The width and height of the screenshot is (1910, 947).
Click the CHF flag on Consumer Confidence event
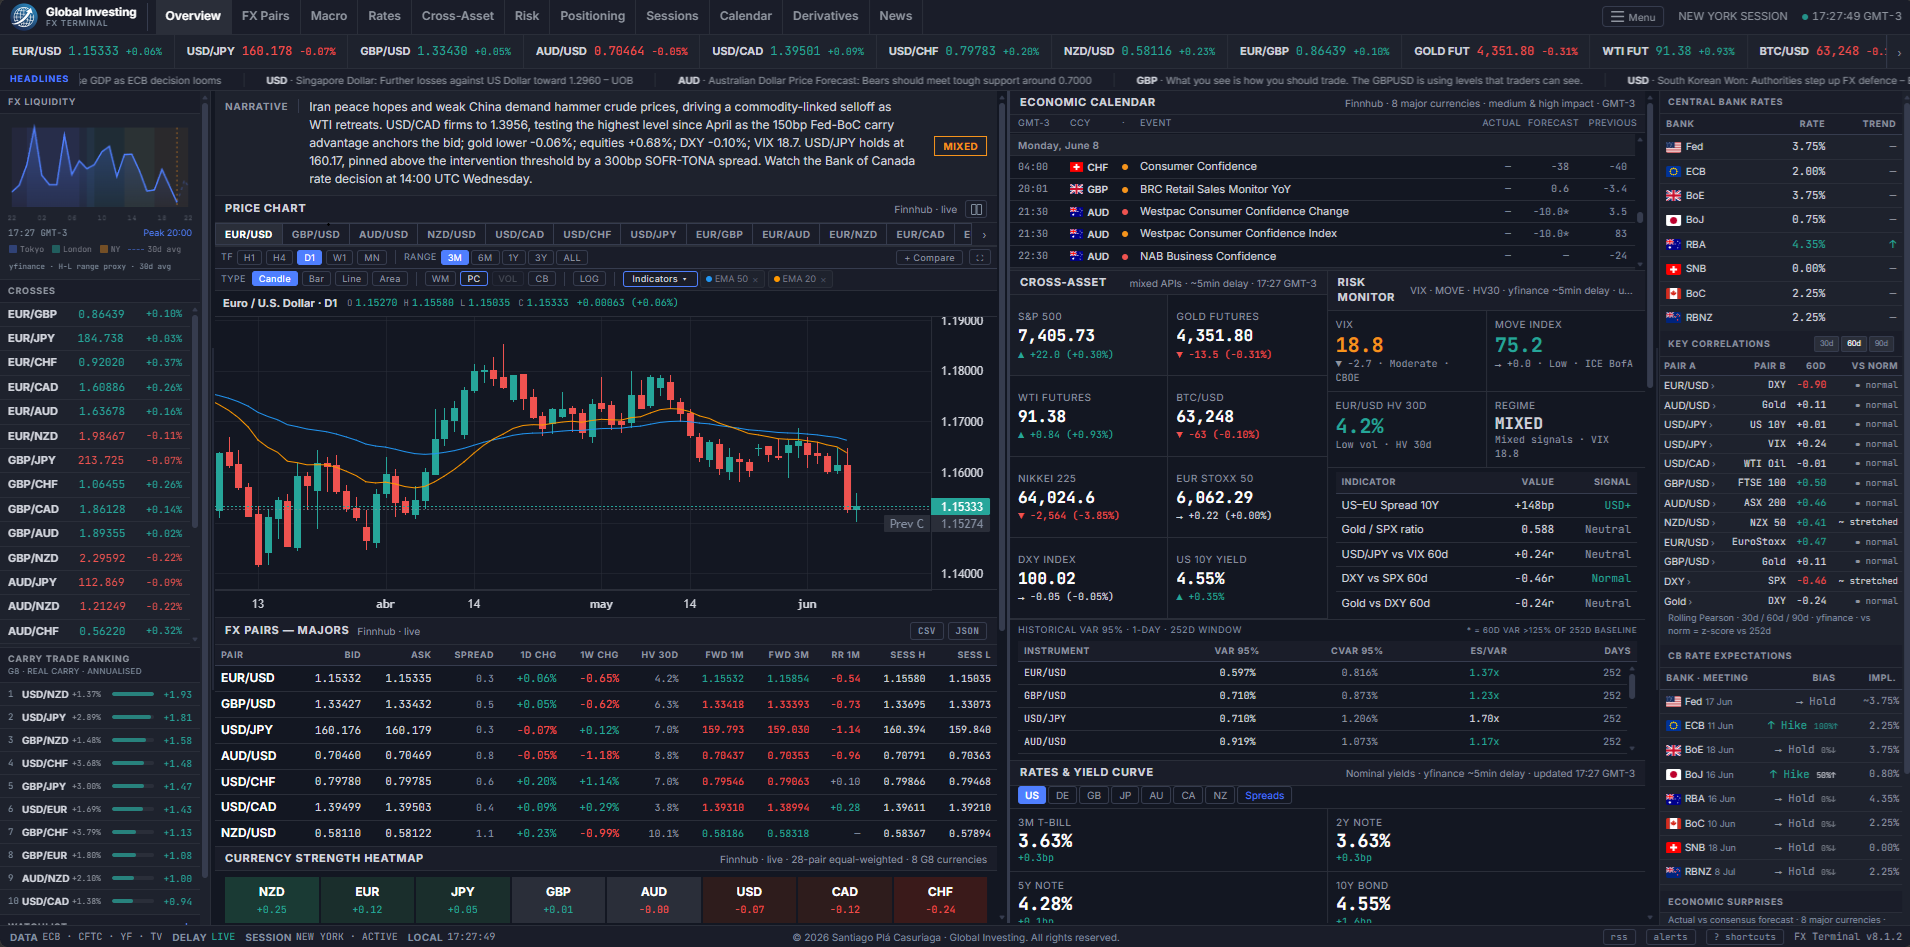(x=1076, y=168)
